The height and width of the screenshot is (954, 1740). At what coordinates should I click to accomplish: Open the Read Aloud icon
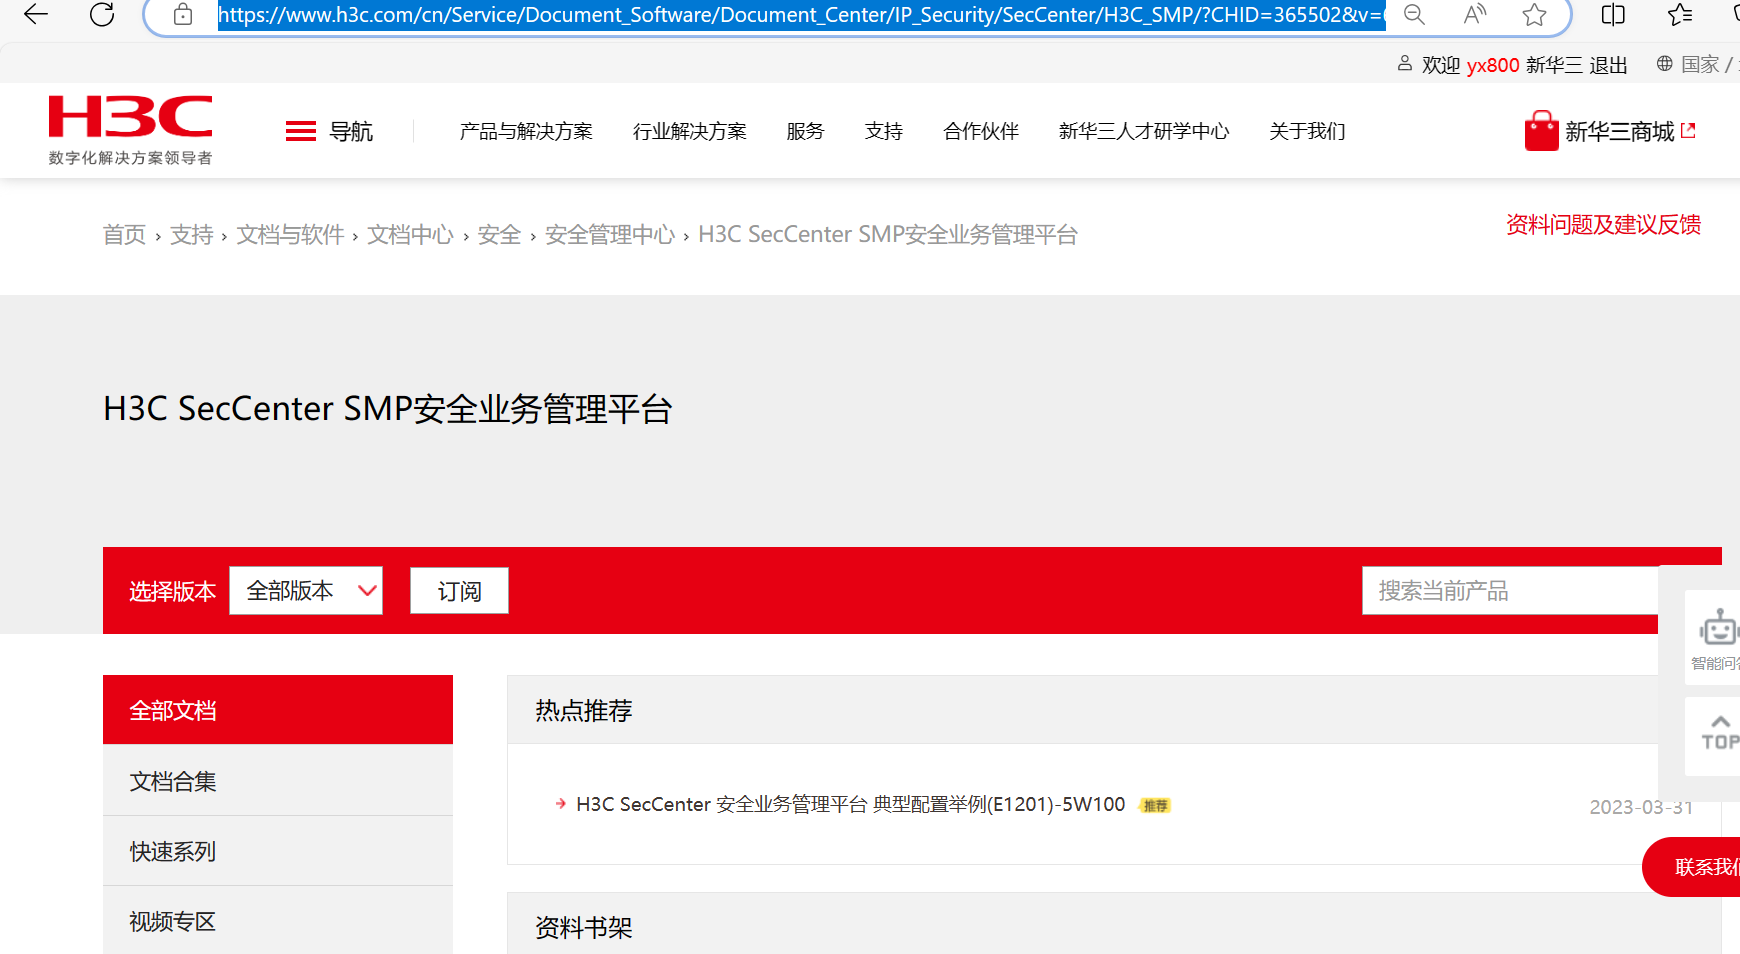[x=1474, y=14]
